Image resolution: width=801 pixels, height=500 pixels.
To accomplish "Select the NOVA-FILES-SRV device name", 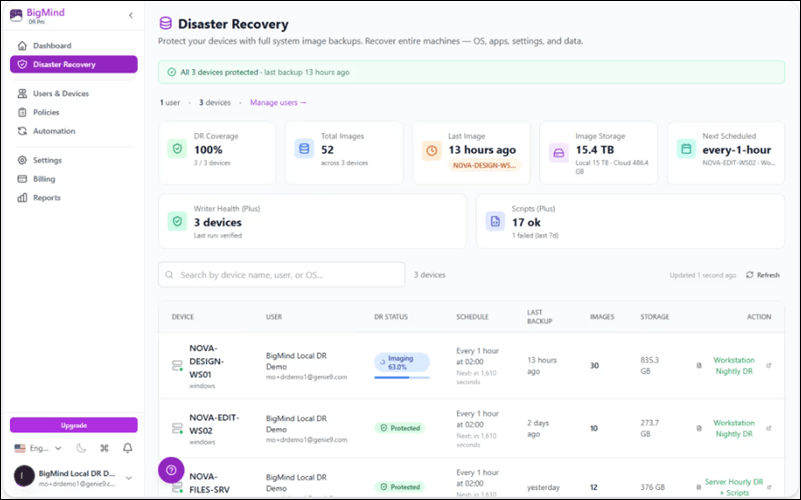I will 209,483.
